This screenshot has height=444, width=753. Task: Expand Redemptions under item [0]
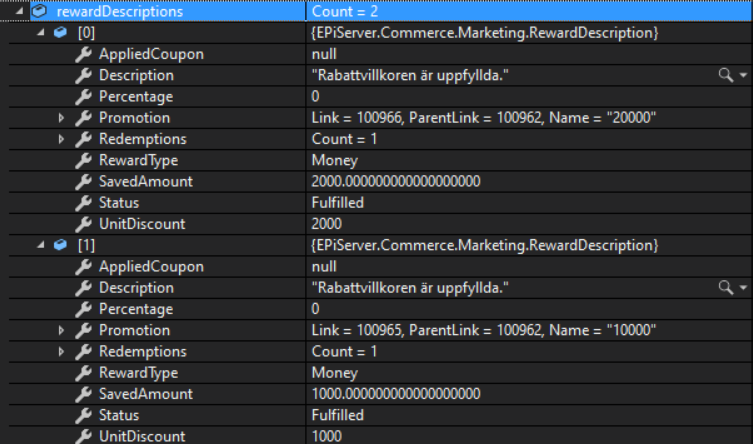(x=62, y=139)
